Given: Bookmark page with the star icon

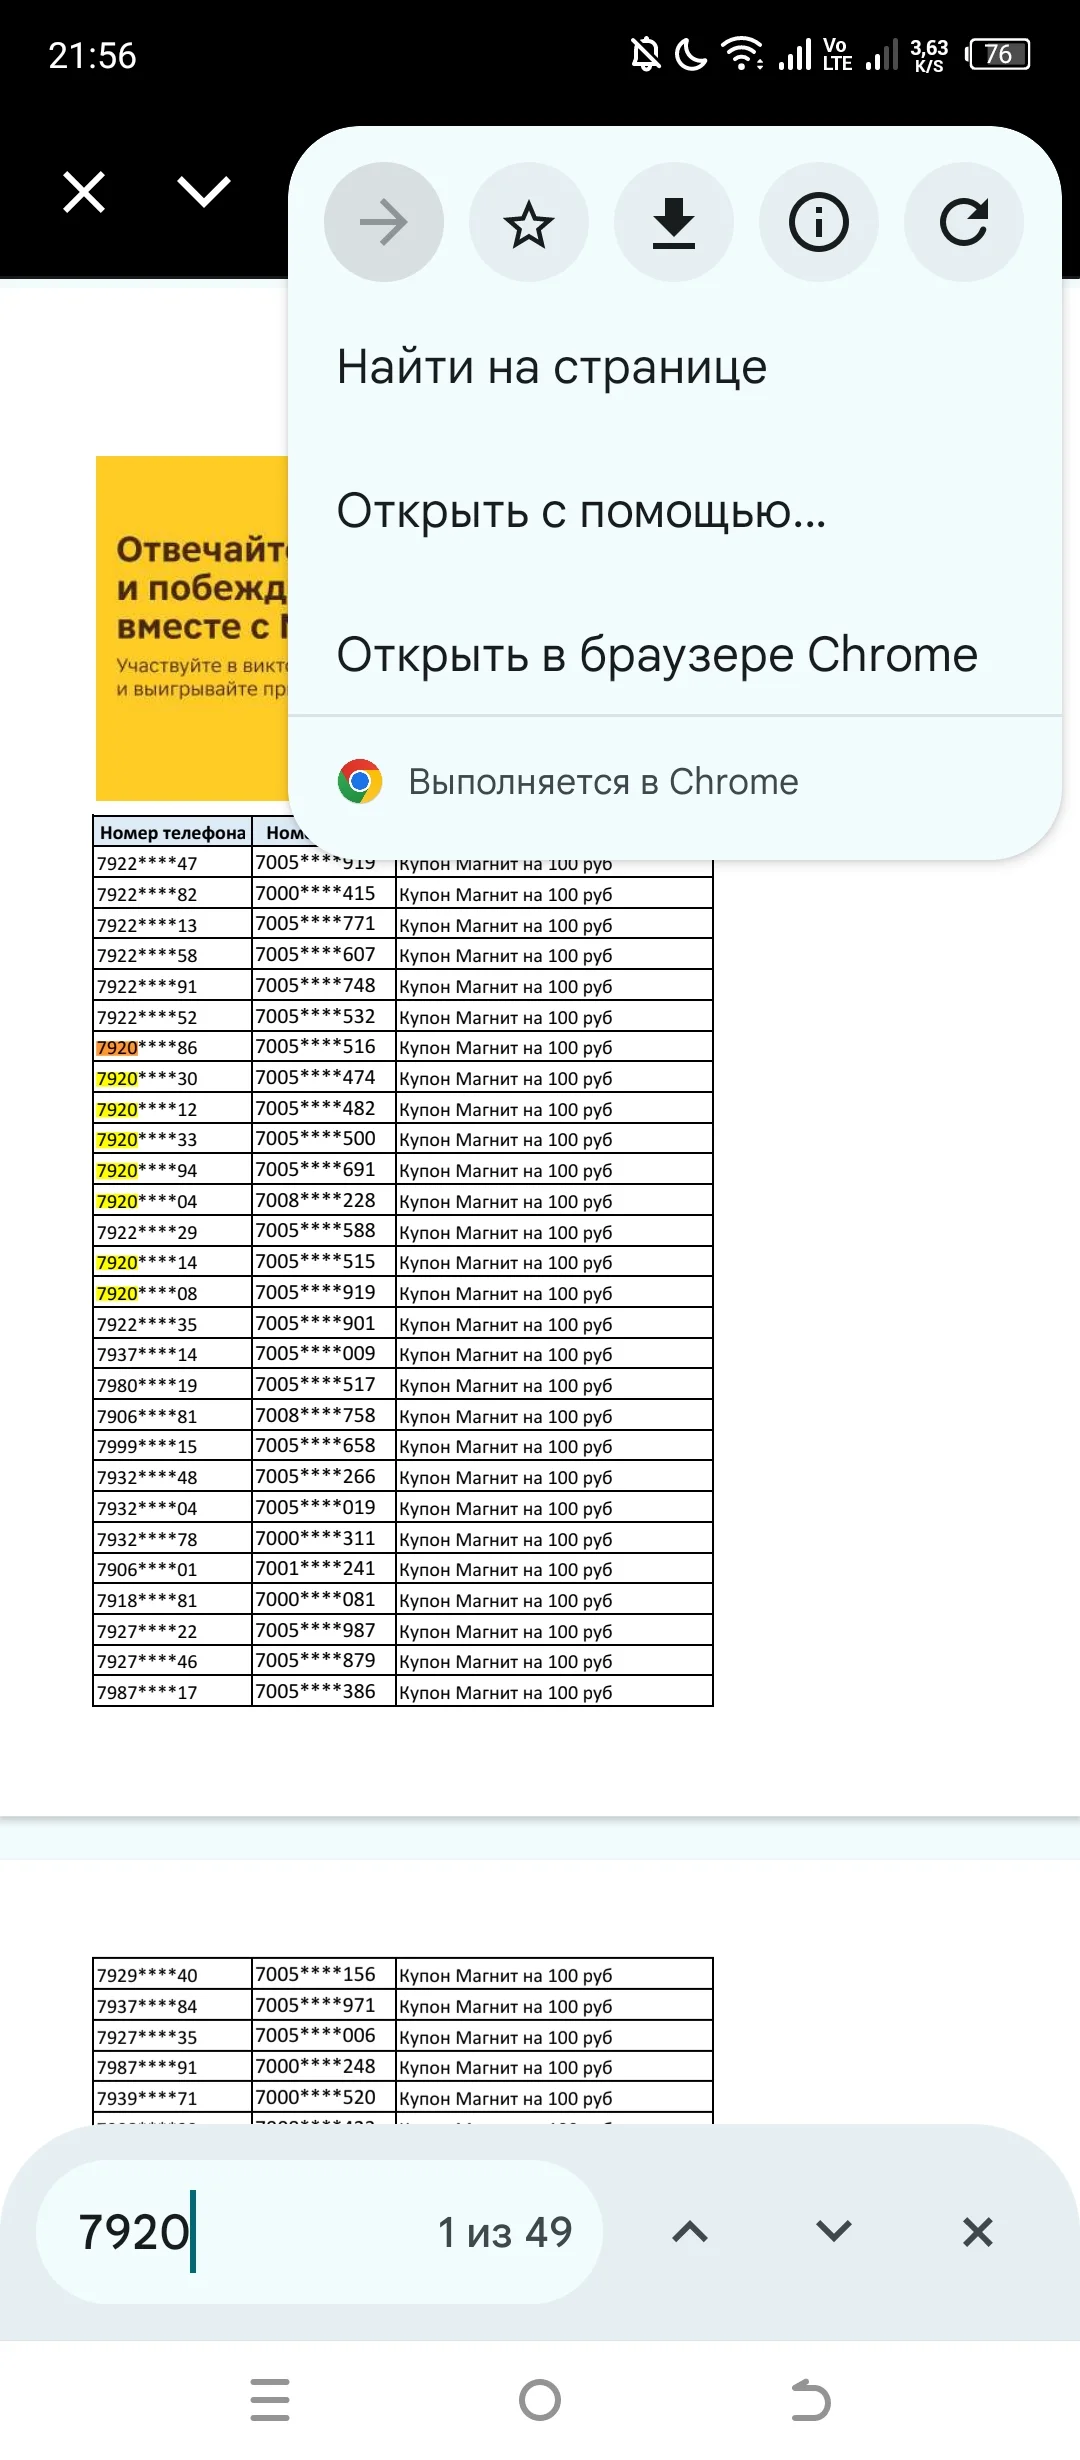Looking at the screenshot, I should tap(529, 222).
